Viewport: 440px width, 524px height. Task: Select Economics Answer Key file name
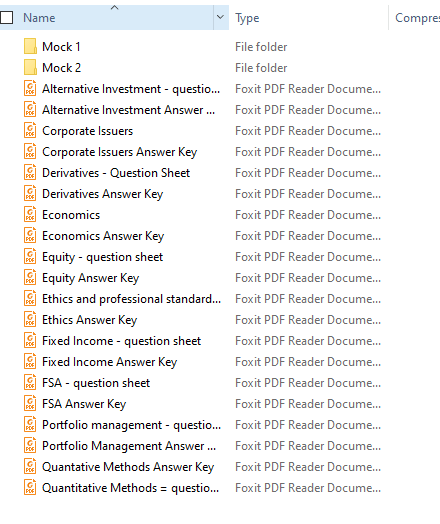coord(103,236)
